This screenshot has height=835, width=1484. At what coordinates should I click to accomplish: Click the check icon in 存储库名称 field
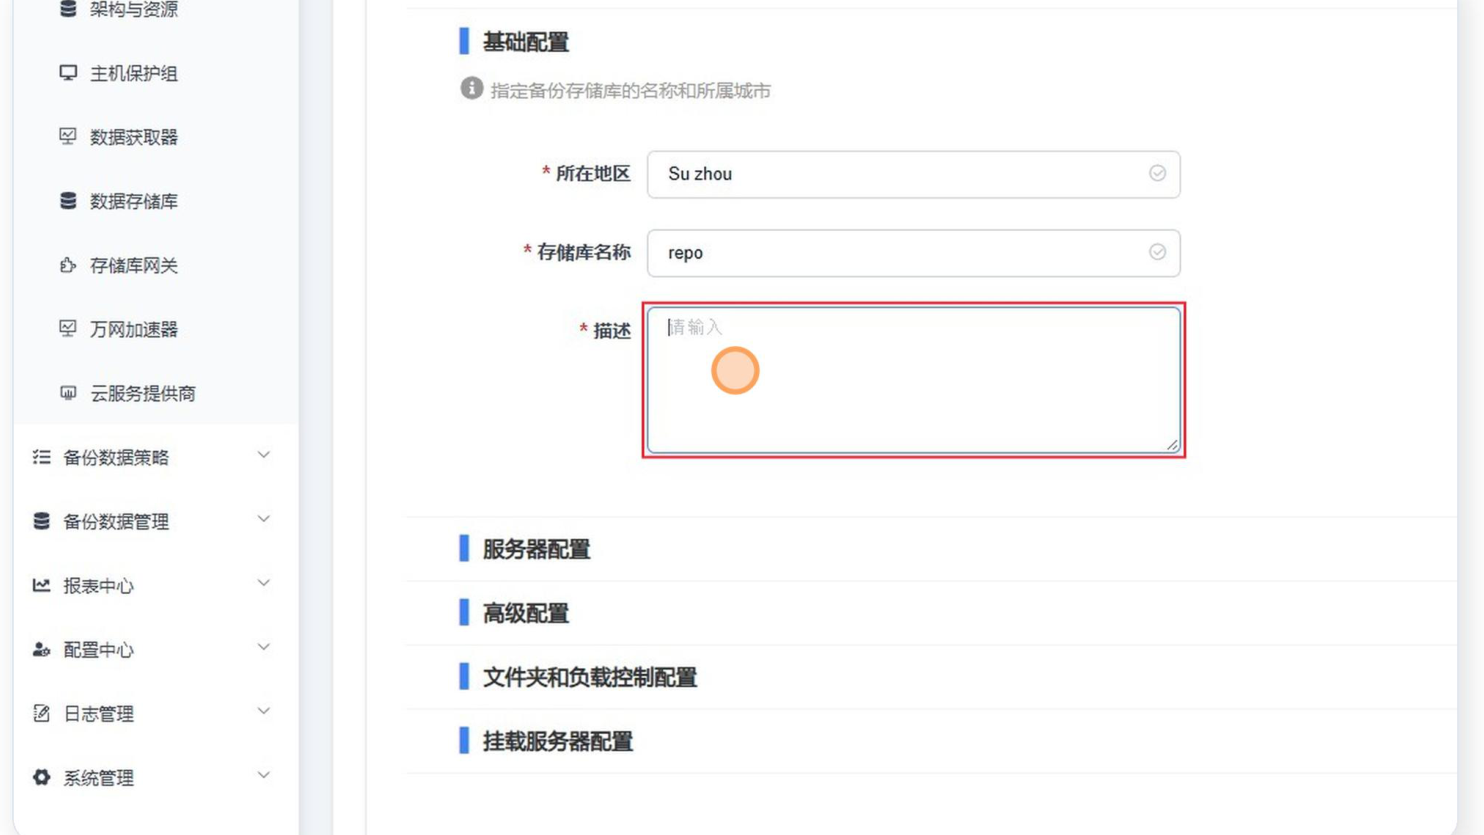click(1157, 252)
